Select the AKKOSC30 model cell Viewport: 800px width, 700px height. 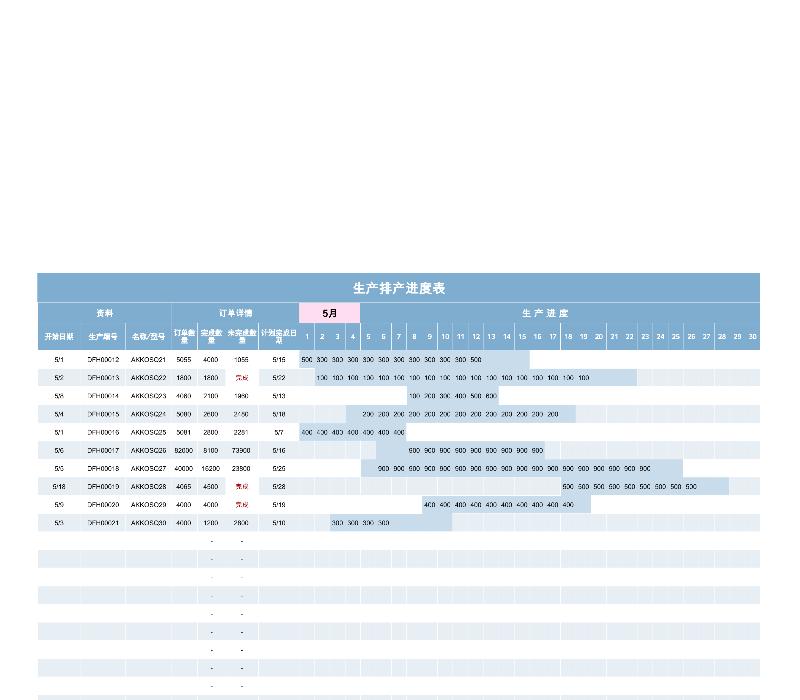tap(148, 523)
